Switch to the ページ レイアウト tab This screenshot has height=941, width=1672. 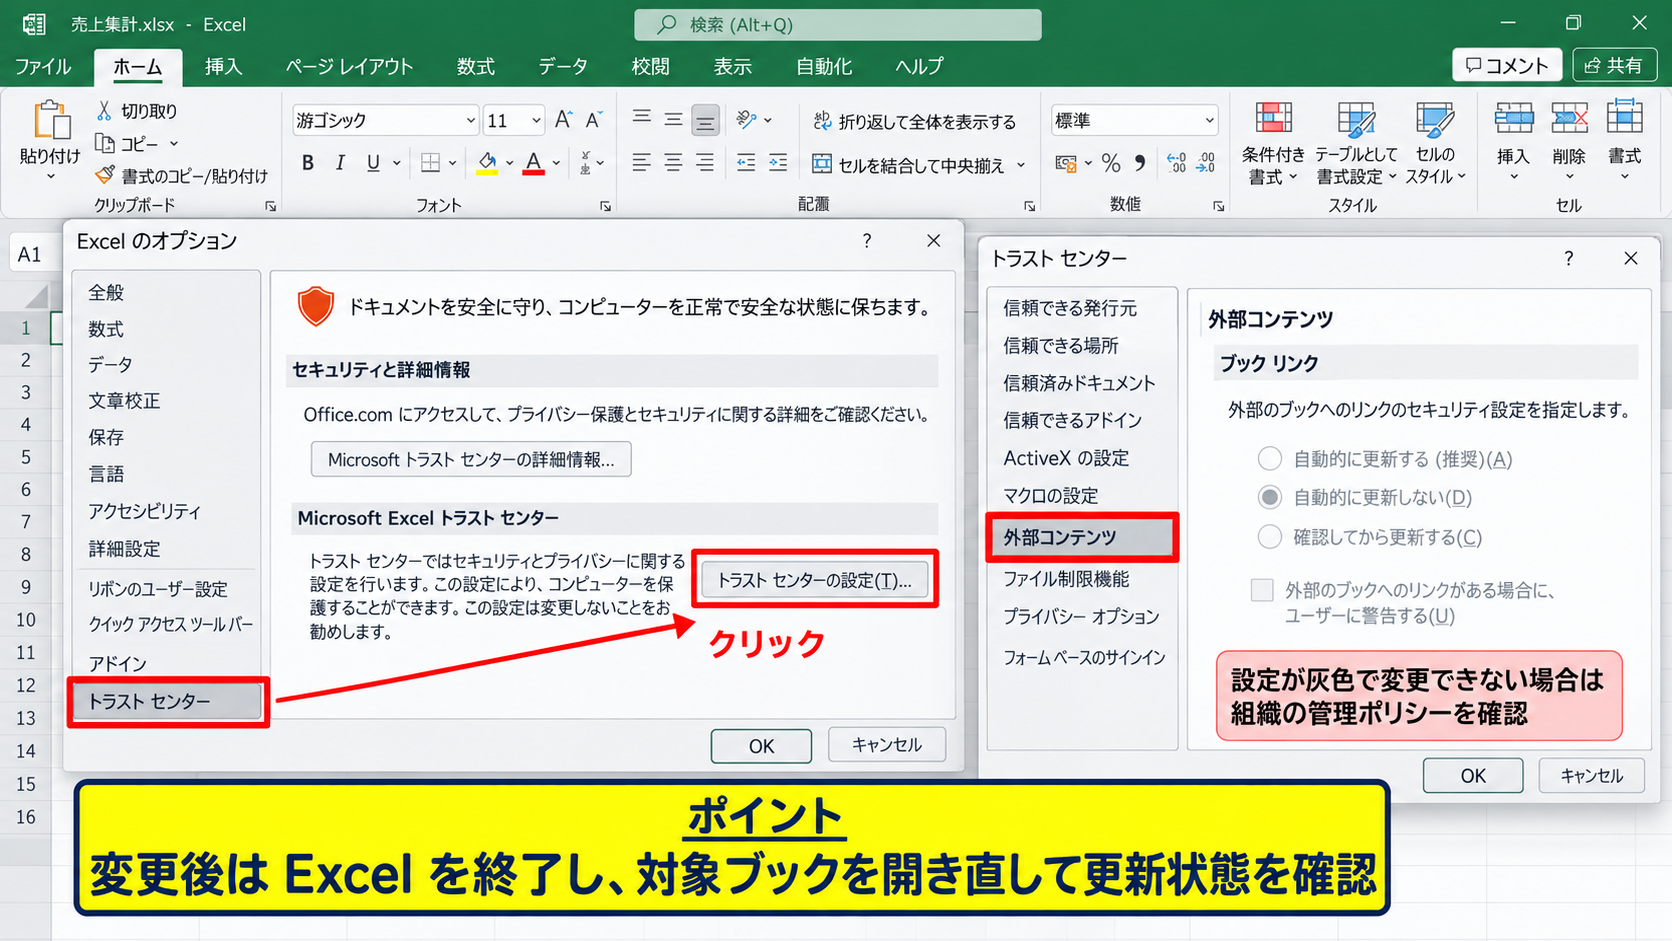349,66
